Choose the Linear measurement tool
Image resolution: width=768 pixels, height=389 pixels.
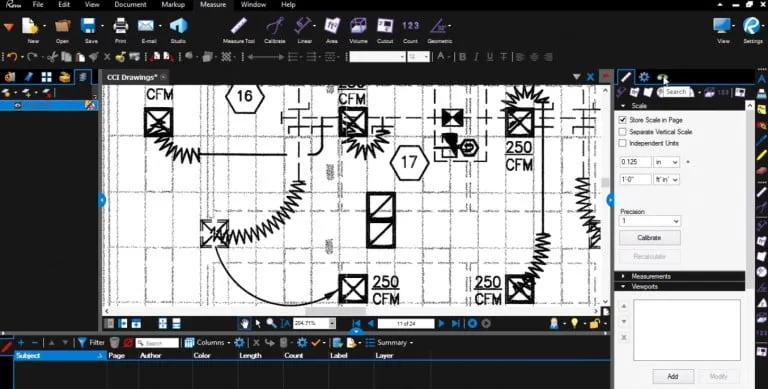(304, 29)
